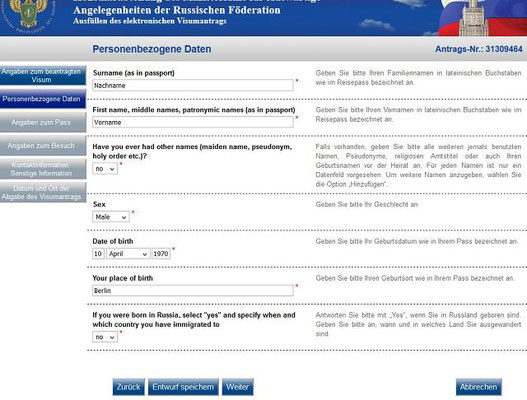Image resolution: width=527 pixels, height=400 pixels.
Task: Open 'Kontaktinformation Sonstige Information' section
Action: tap(42, 169)
